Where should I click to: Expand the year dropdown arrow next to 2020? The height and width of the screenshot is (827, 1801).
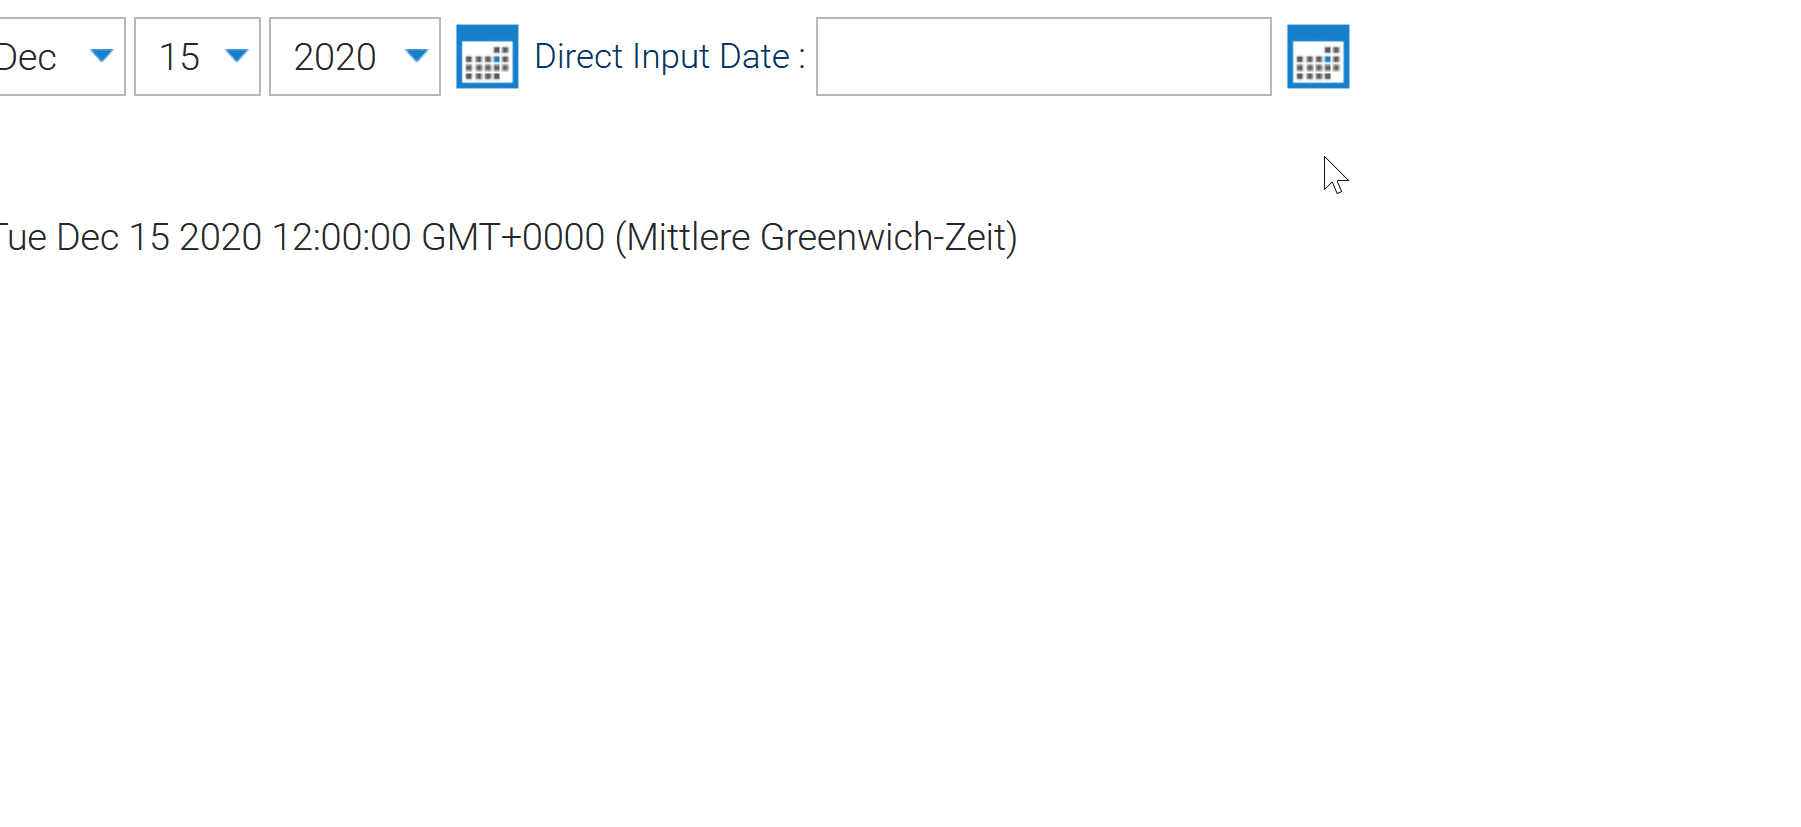pyautogui.click(x=416, y=56)
